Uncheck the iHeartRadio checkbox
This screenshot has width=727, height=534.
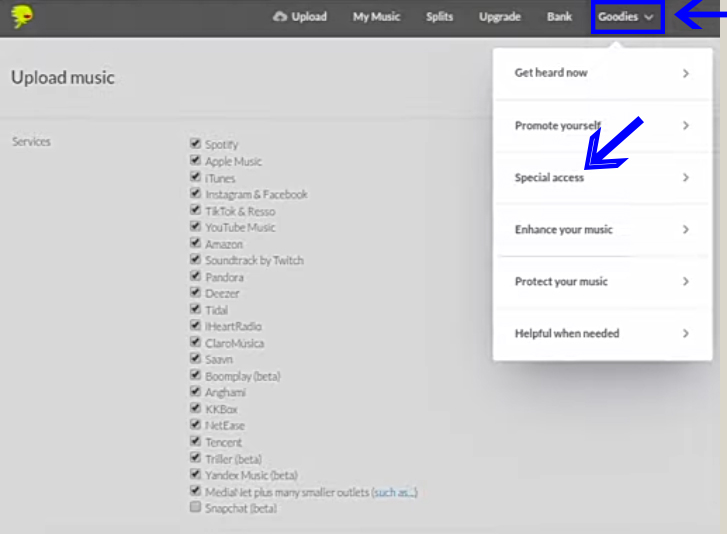[195, 325]
